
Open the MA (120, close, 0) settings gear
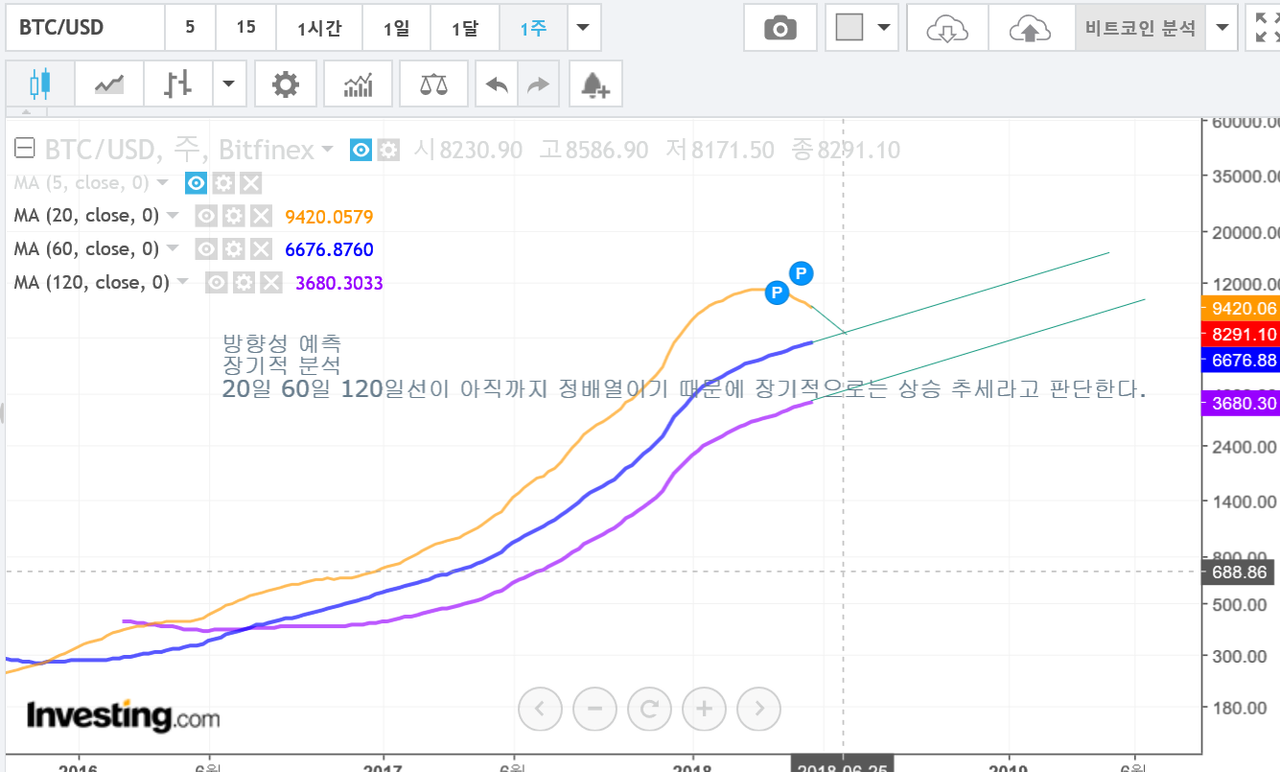click(244, 283)
